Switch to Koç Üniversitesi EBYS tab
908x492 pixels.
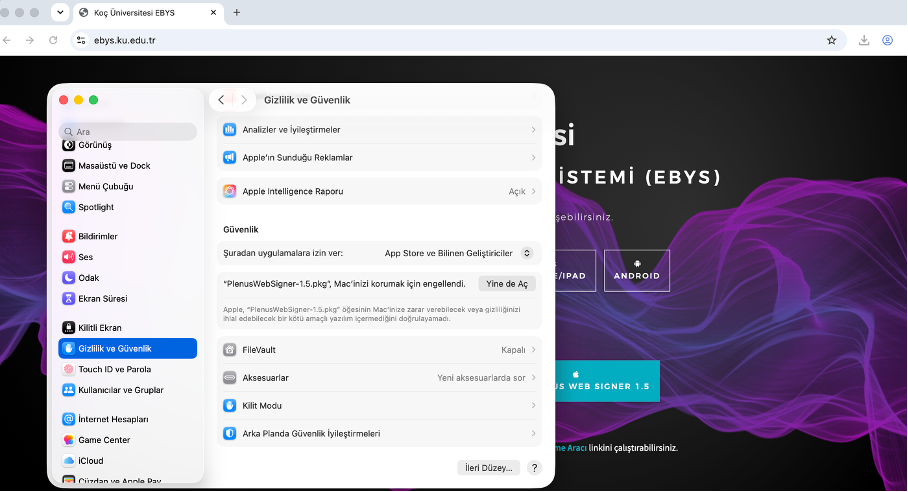(148, 13)
